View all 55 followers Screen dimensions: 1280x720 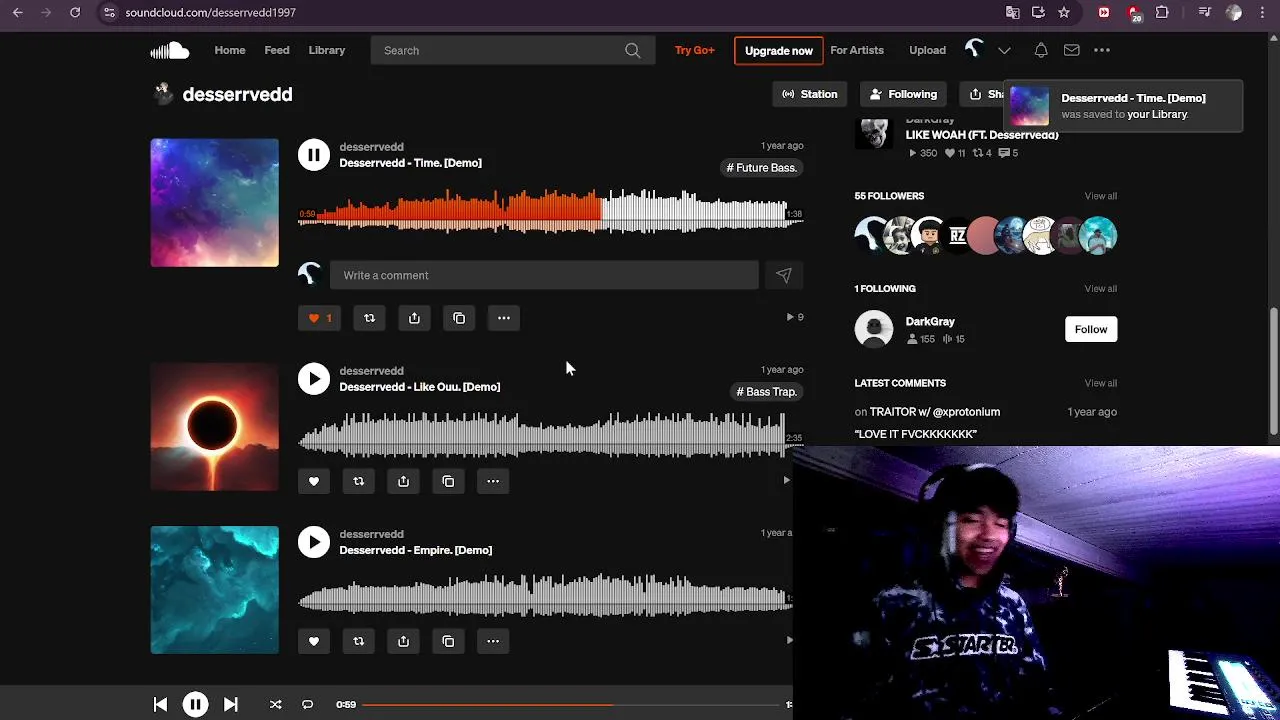click(x=1100, y=196)
